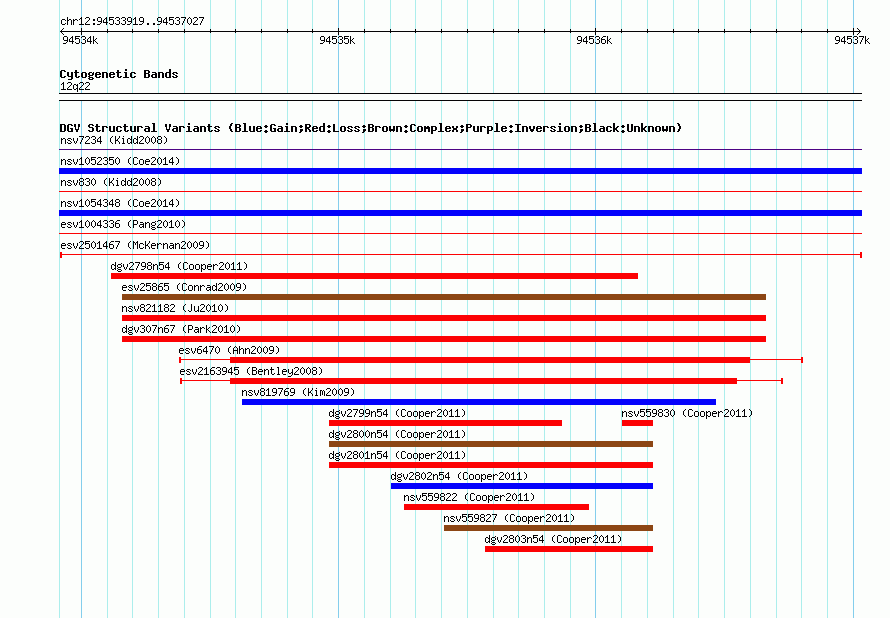Click the esv25865 (Conrad2009) label text
Screen dimensions: 890x618
pyautogui.click(x=184, y=287)
